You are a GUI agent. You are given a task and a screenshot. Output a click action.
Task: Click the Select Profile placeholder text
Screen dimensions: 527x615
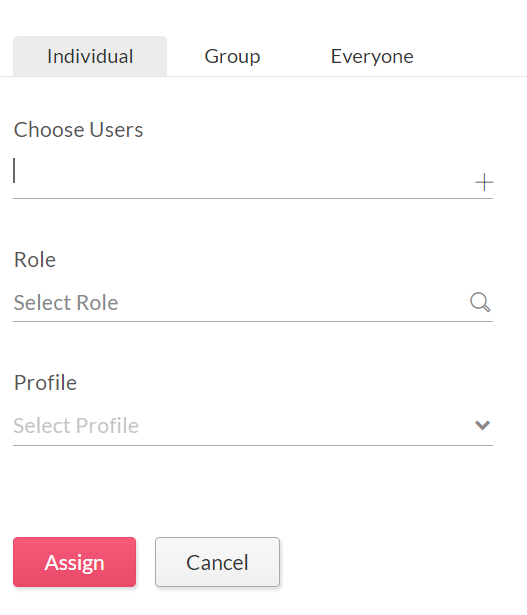point(76,426)
